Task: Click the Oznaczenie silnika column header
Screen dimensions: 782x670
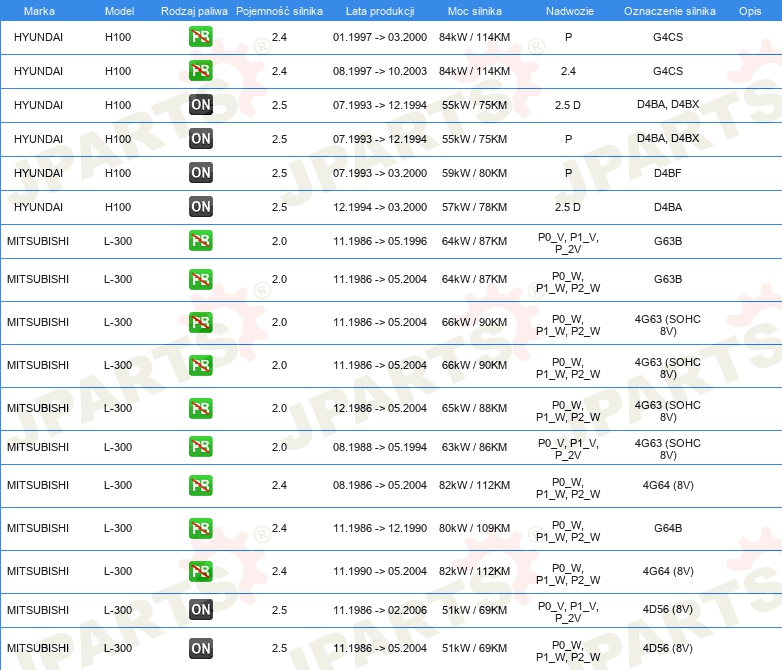Action: click(x=669, y=11)
